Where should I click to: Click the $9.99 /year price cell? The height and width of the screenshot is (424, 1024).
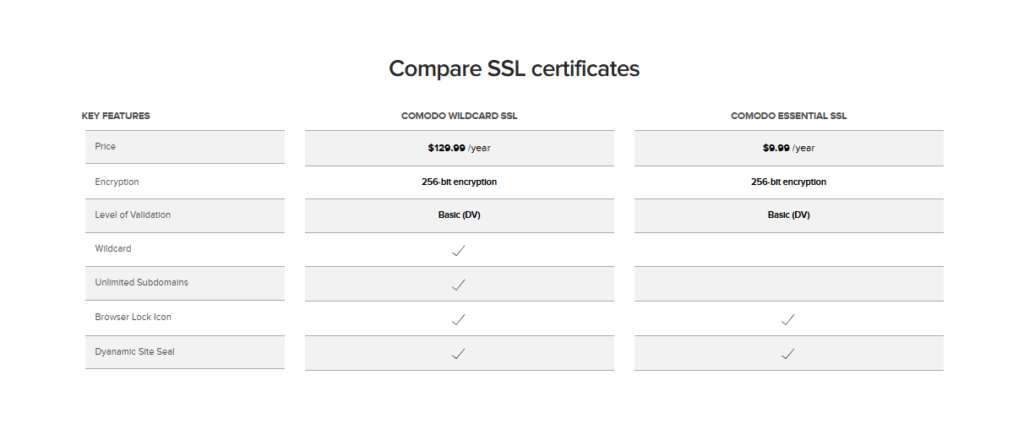(789, 148)
